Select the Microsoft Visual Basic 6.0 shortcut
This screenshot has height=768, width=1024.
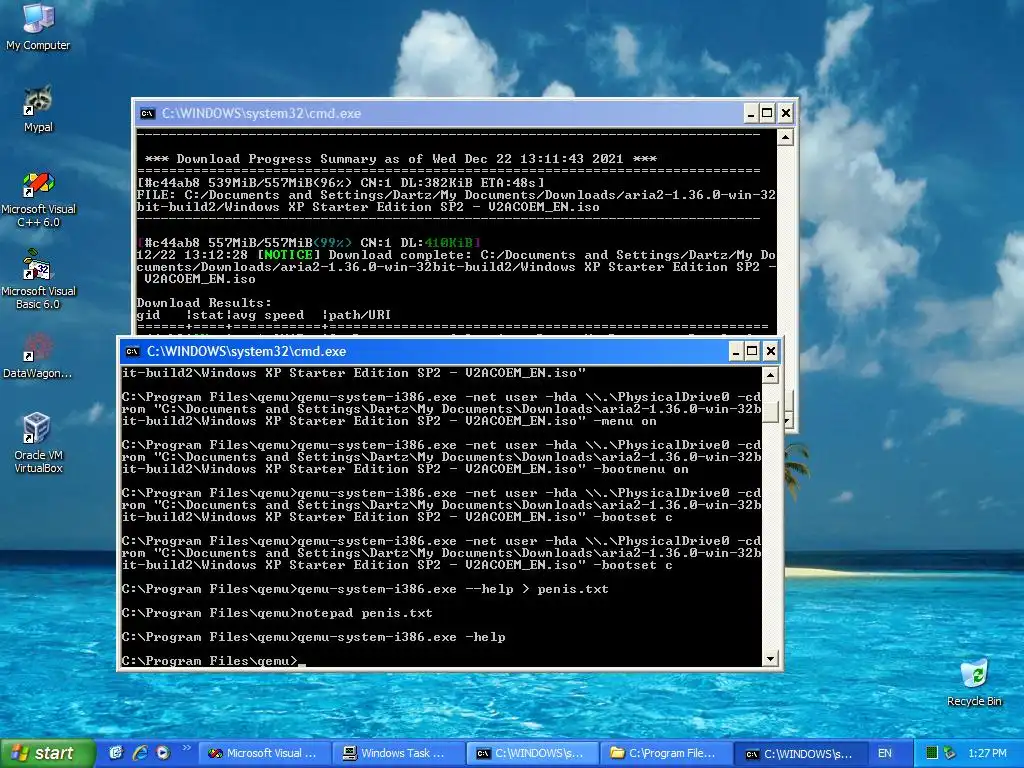point(38,281)
